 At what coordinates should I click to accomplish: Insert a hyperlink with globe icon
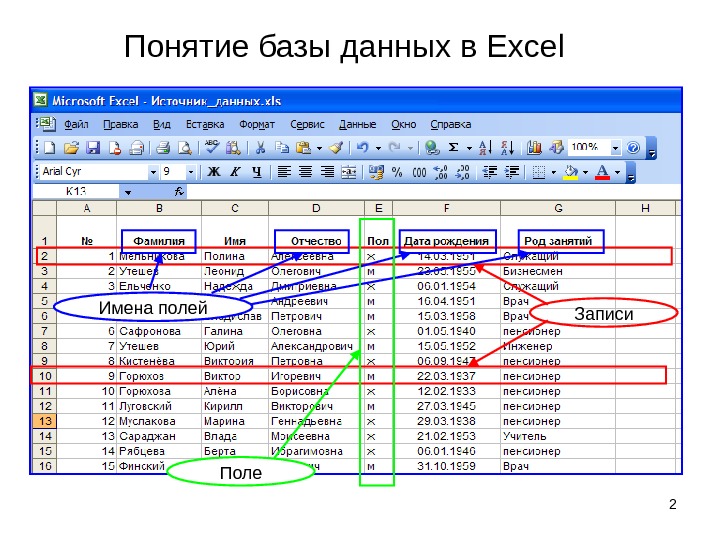click(432, 148)
